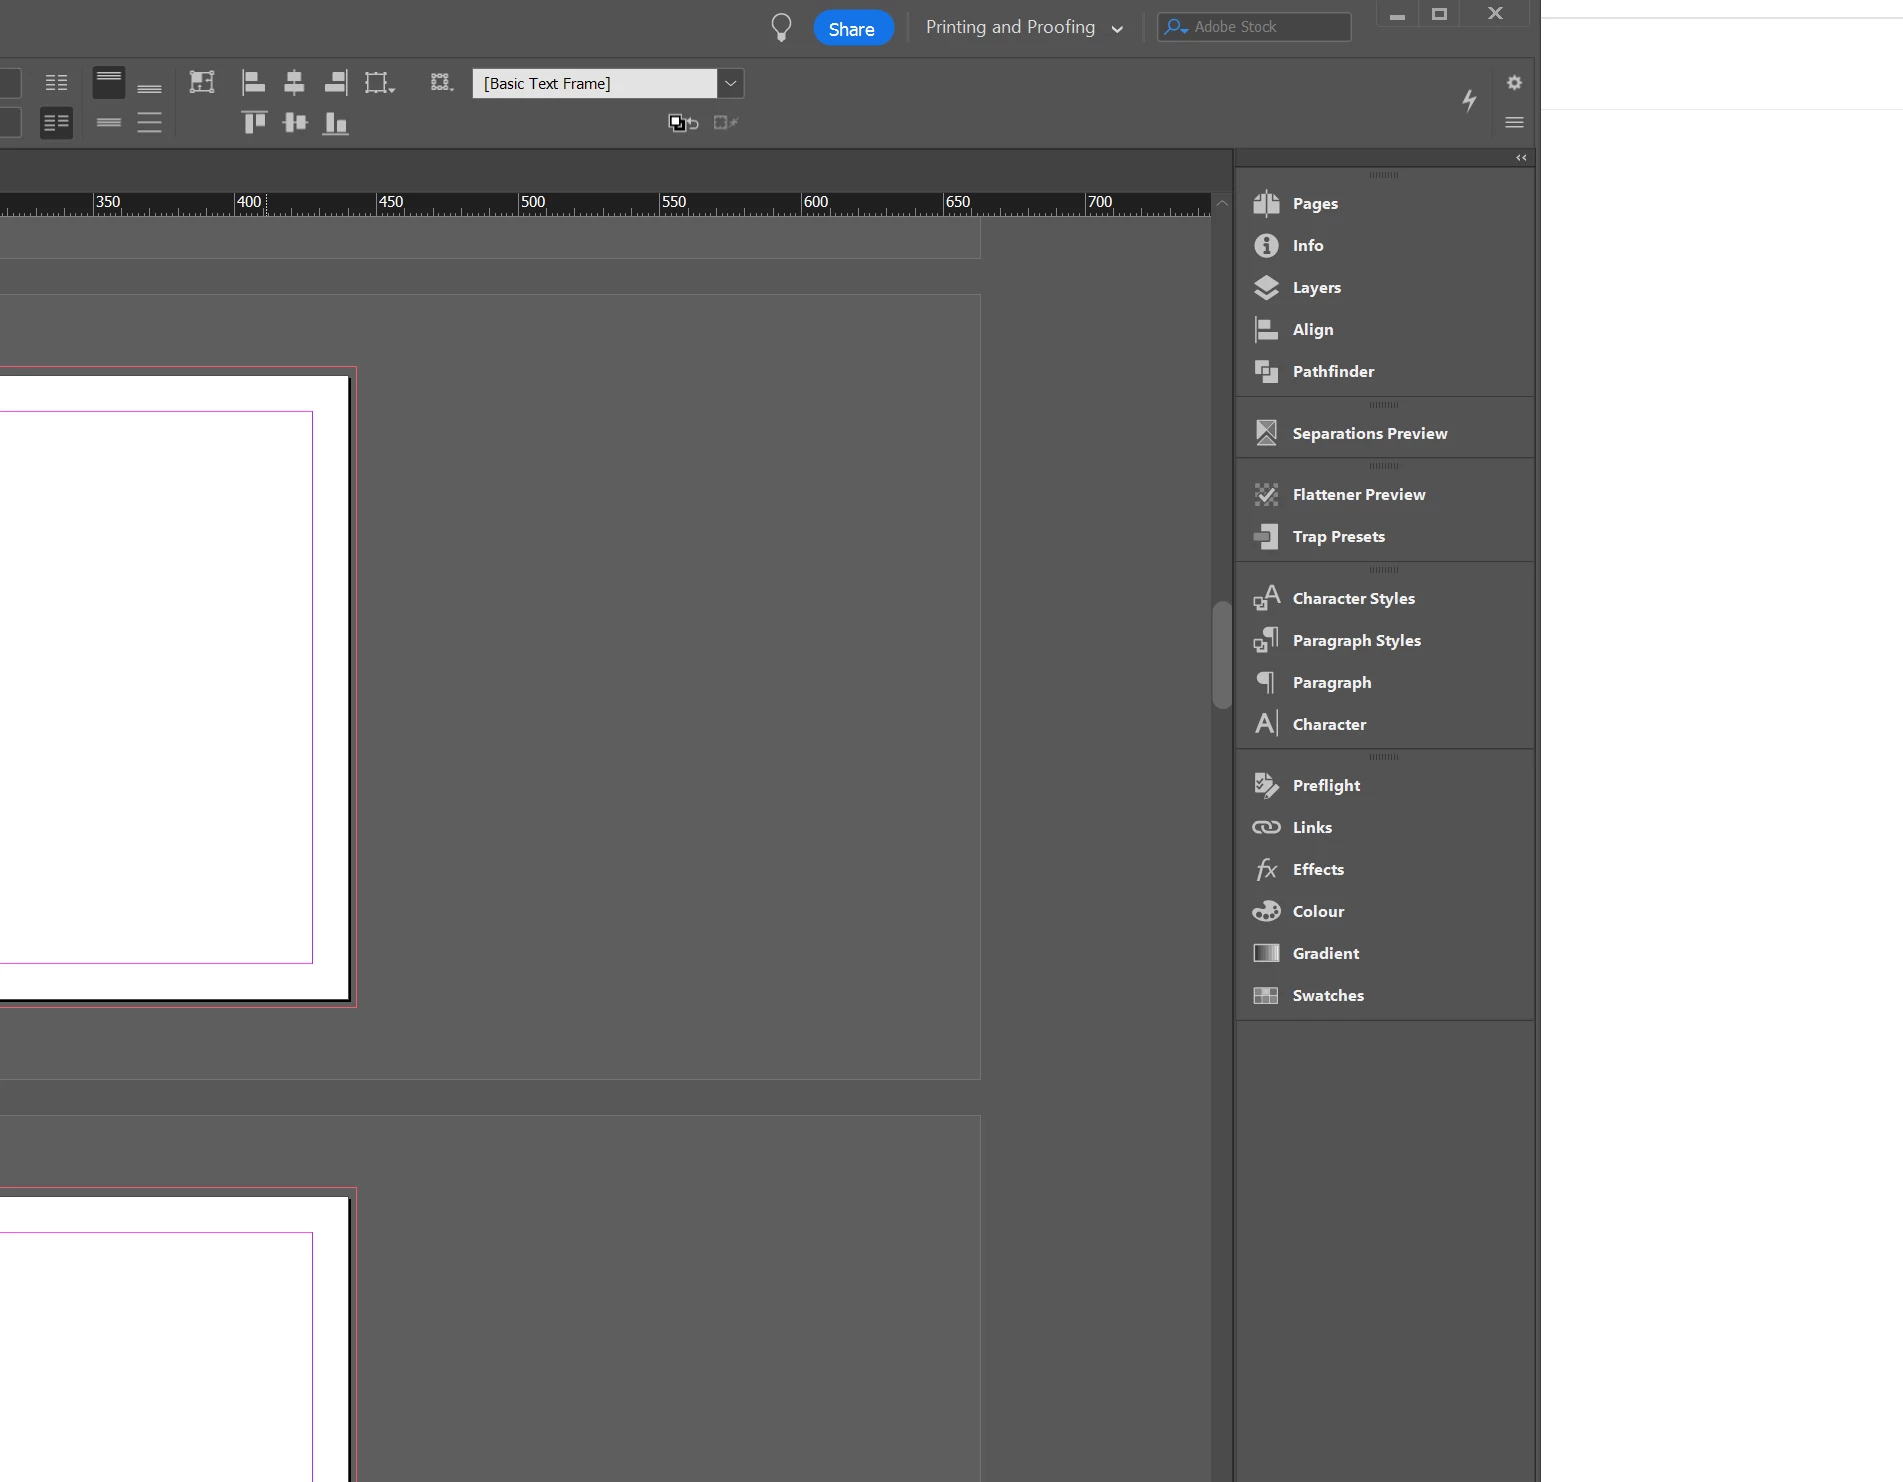Screen dimensions: 1903x1482
Task: Toggle vertically justify text in frame
Action: 149,123
